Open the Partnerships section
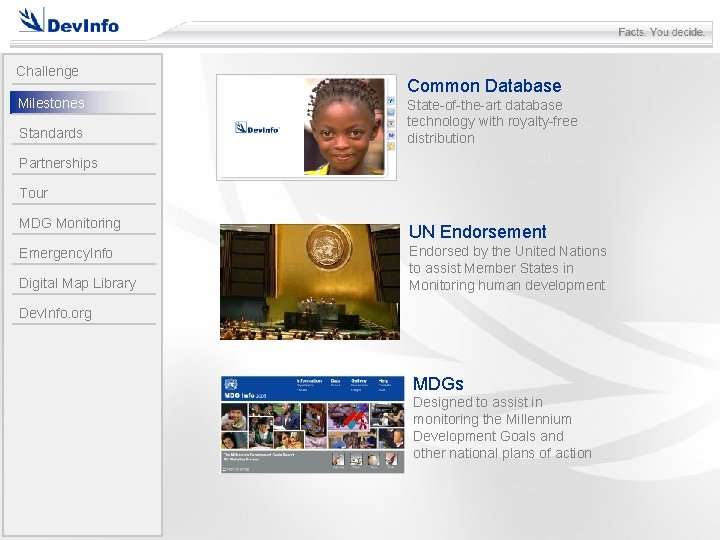The height and width of the screenshot is (540, 720). [x=84, y=163]
